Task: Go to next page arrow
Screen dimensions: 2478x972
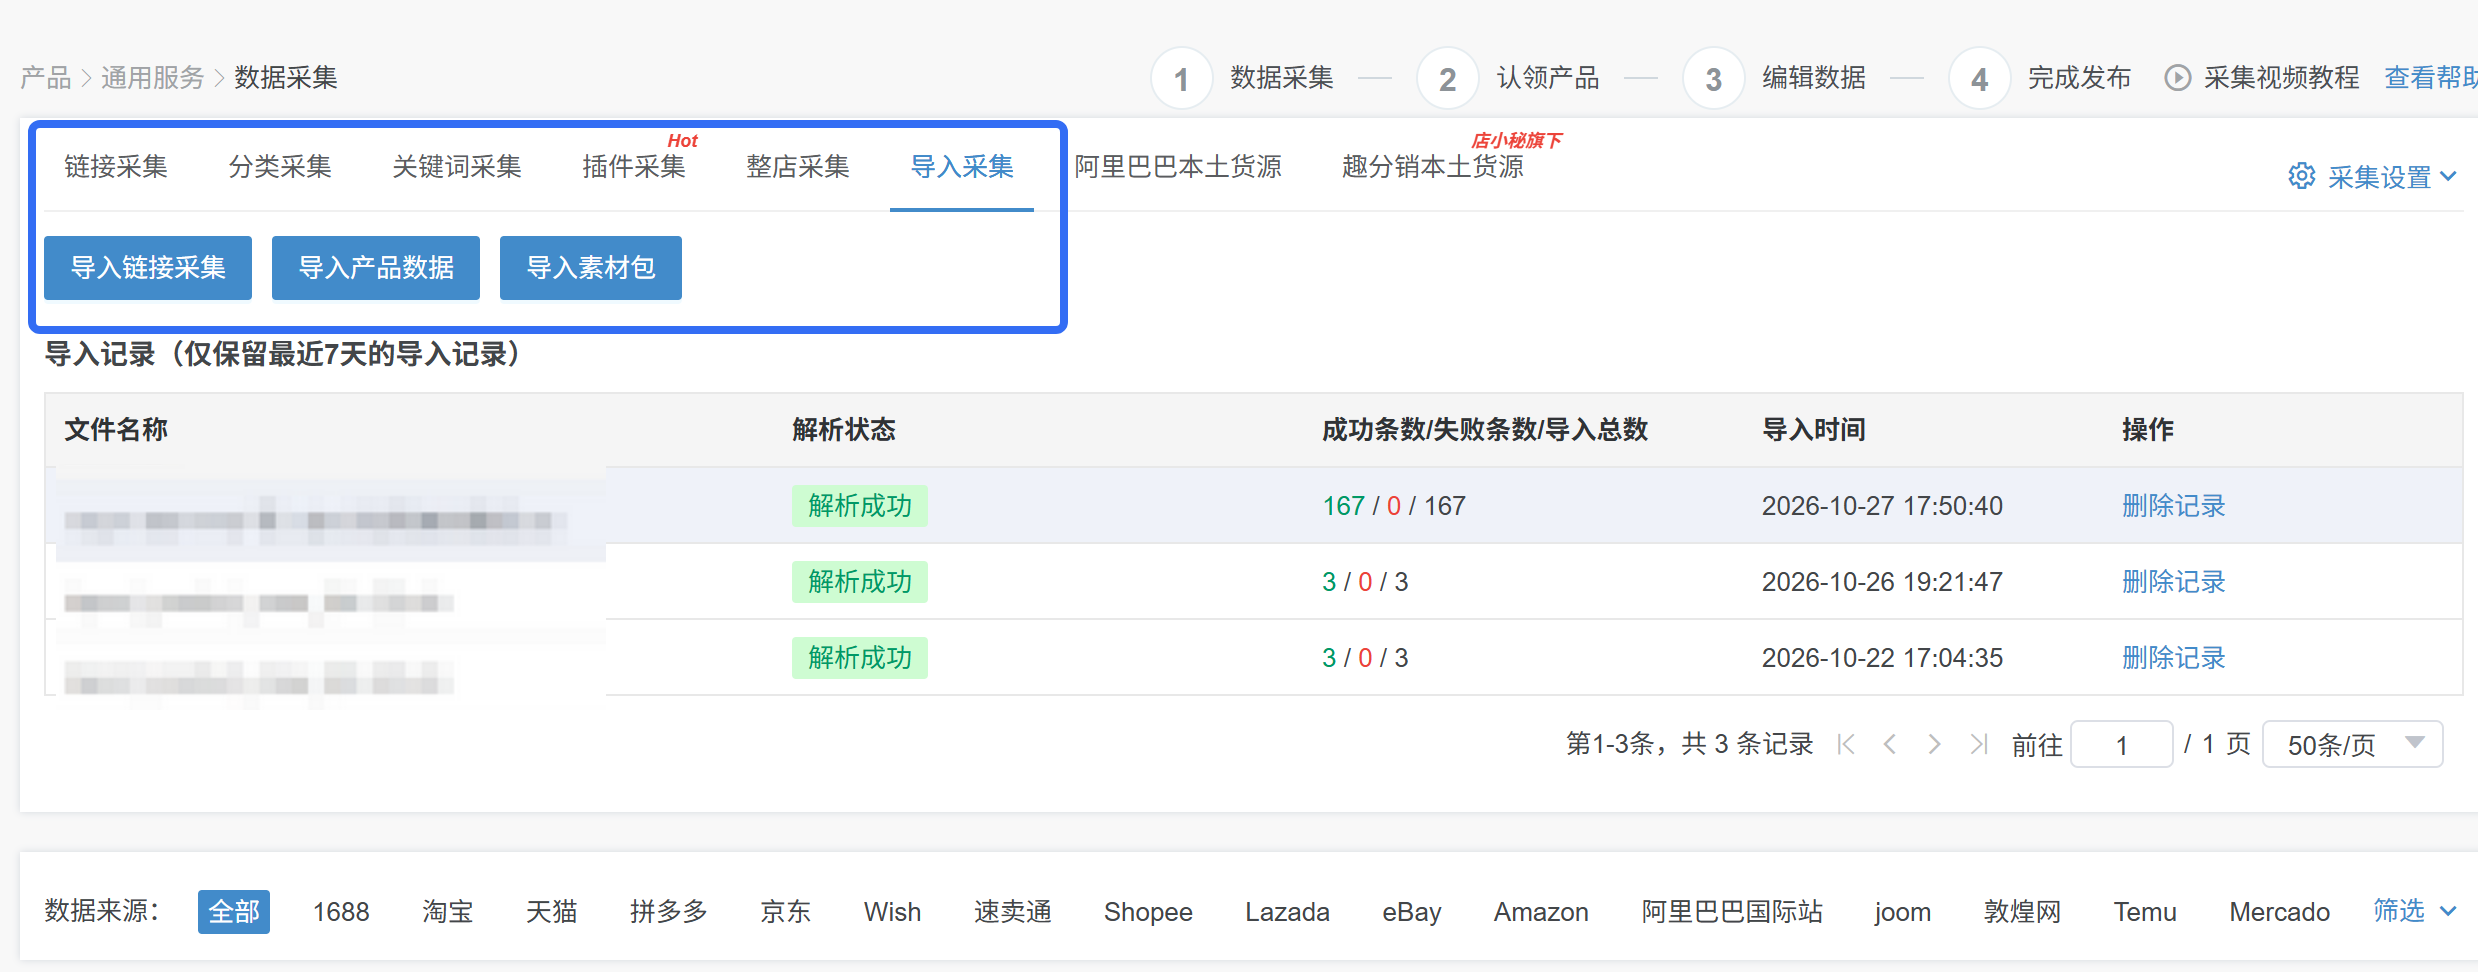Action: pyautogui.click(x=1934, y=744)
